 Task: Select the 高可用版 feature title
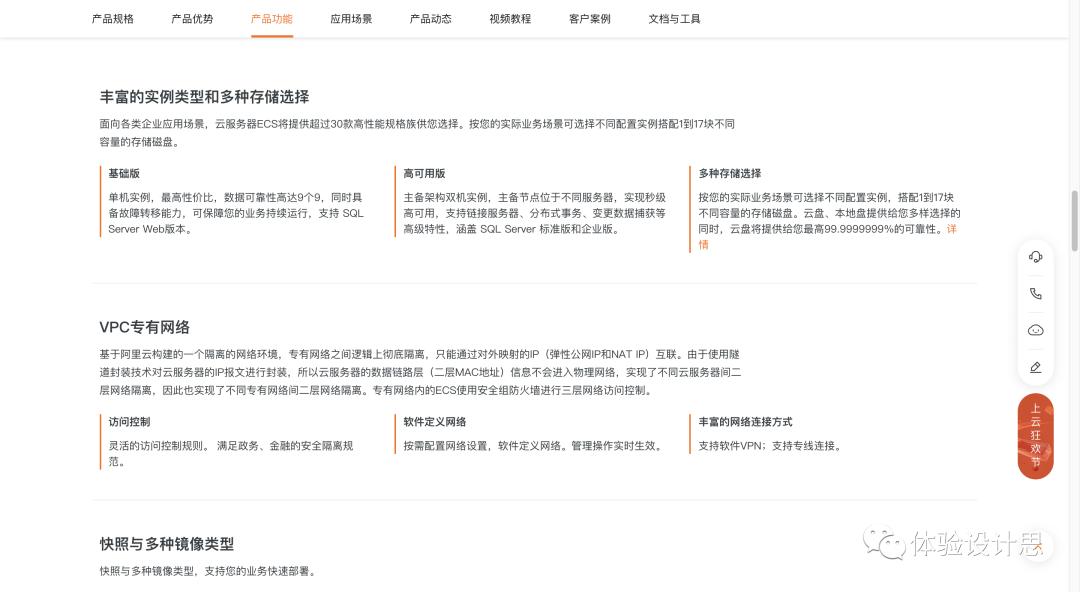(424, 174)
